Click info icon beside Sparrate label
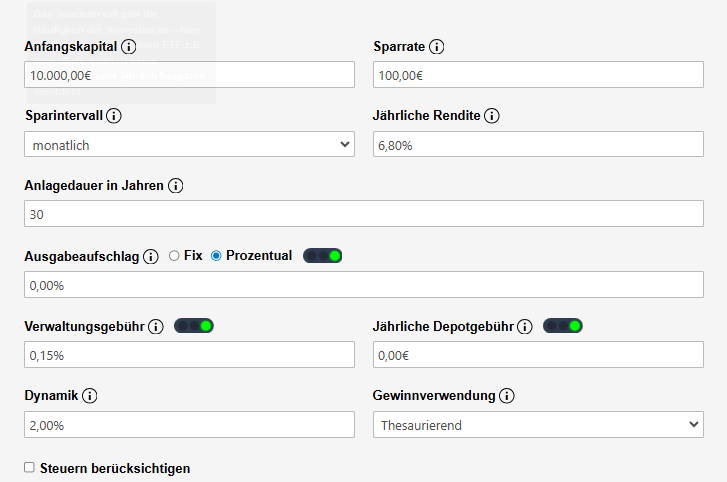The image size is (727, 482). click(437, 47)
